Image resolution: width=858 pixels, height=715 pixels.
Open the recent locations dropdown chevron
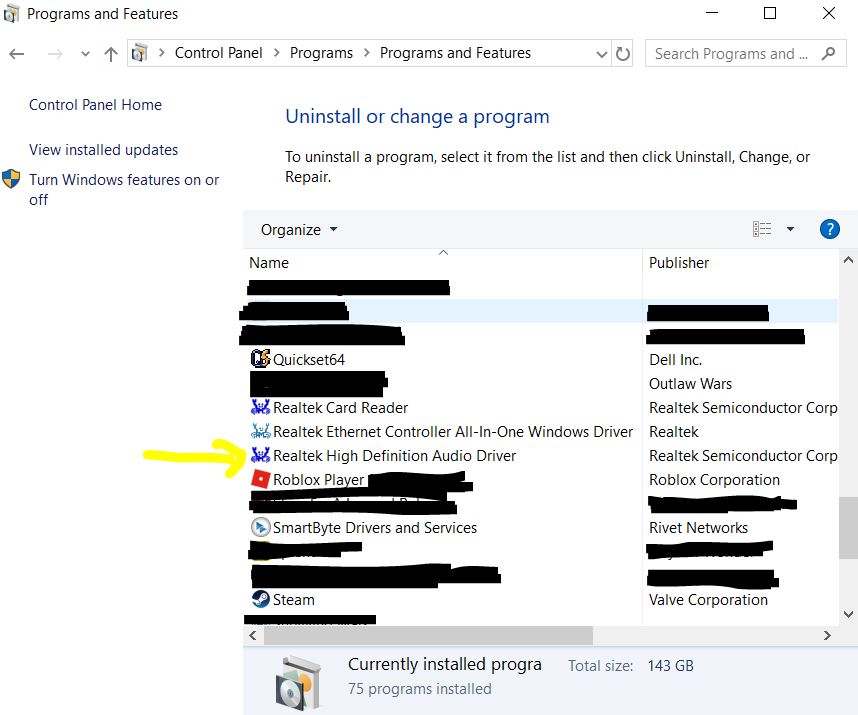tap(85, 54)
